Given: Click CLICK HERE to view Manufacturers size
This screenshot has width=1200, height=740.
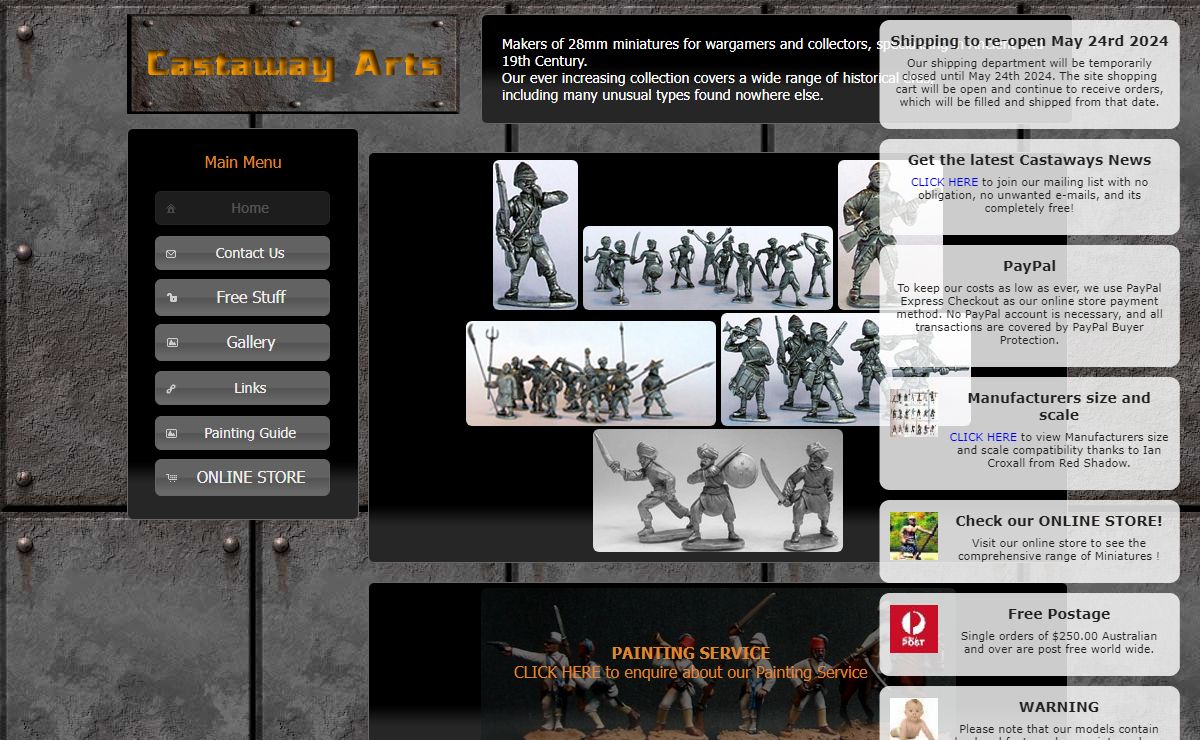Looking at the screenshot, I should click(x=983, y=437).
